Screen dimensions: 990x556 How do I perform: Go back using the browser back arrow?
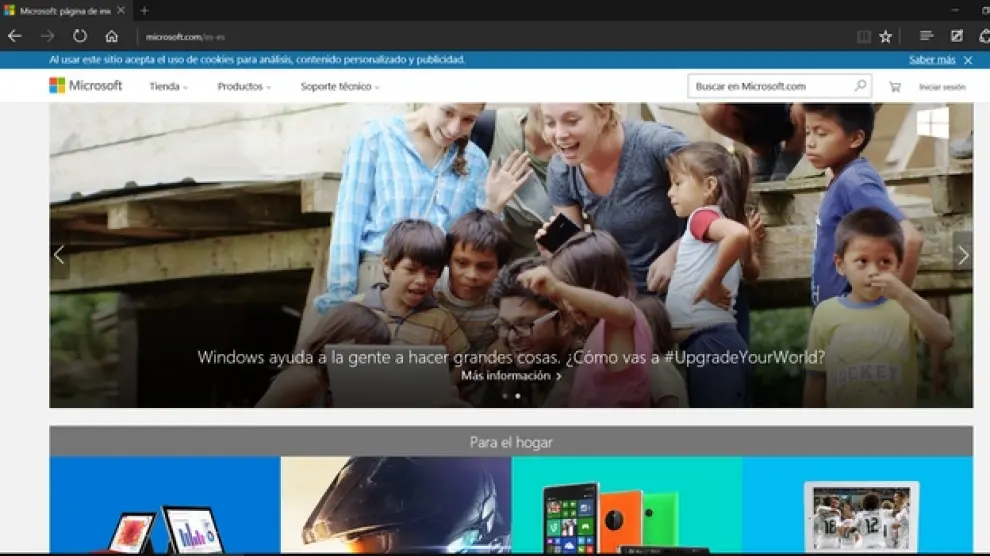(x=14, y=36)
